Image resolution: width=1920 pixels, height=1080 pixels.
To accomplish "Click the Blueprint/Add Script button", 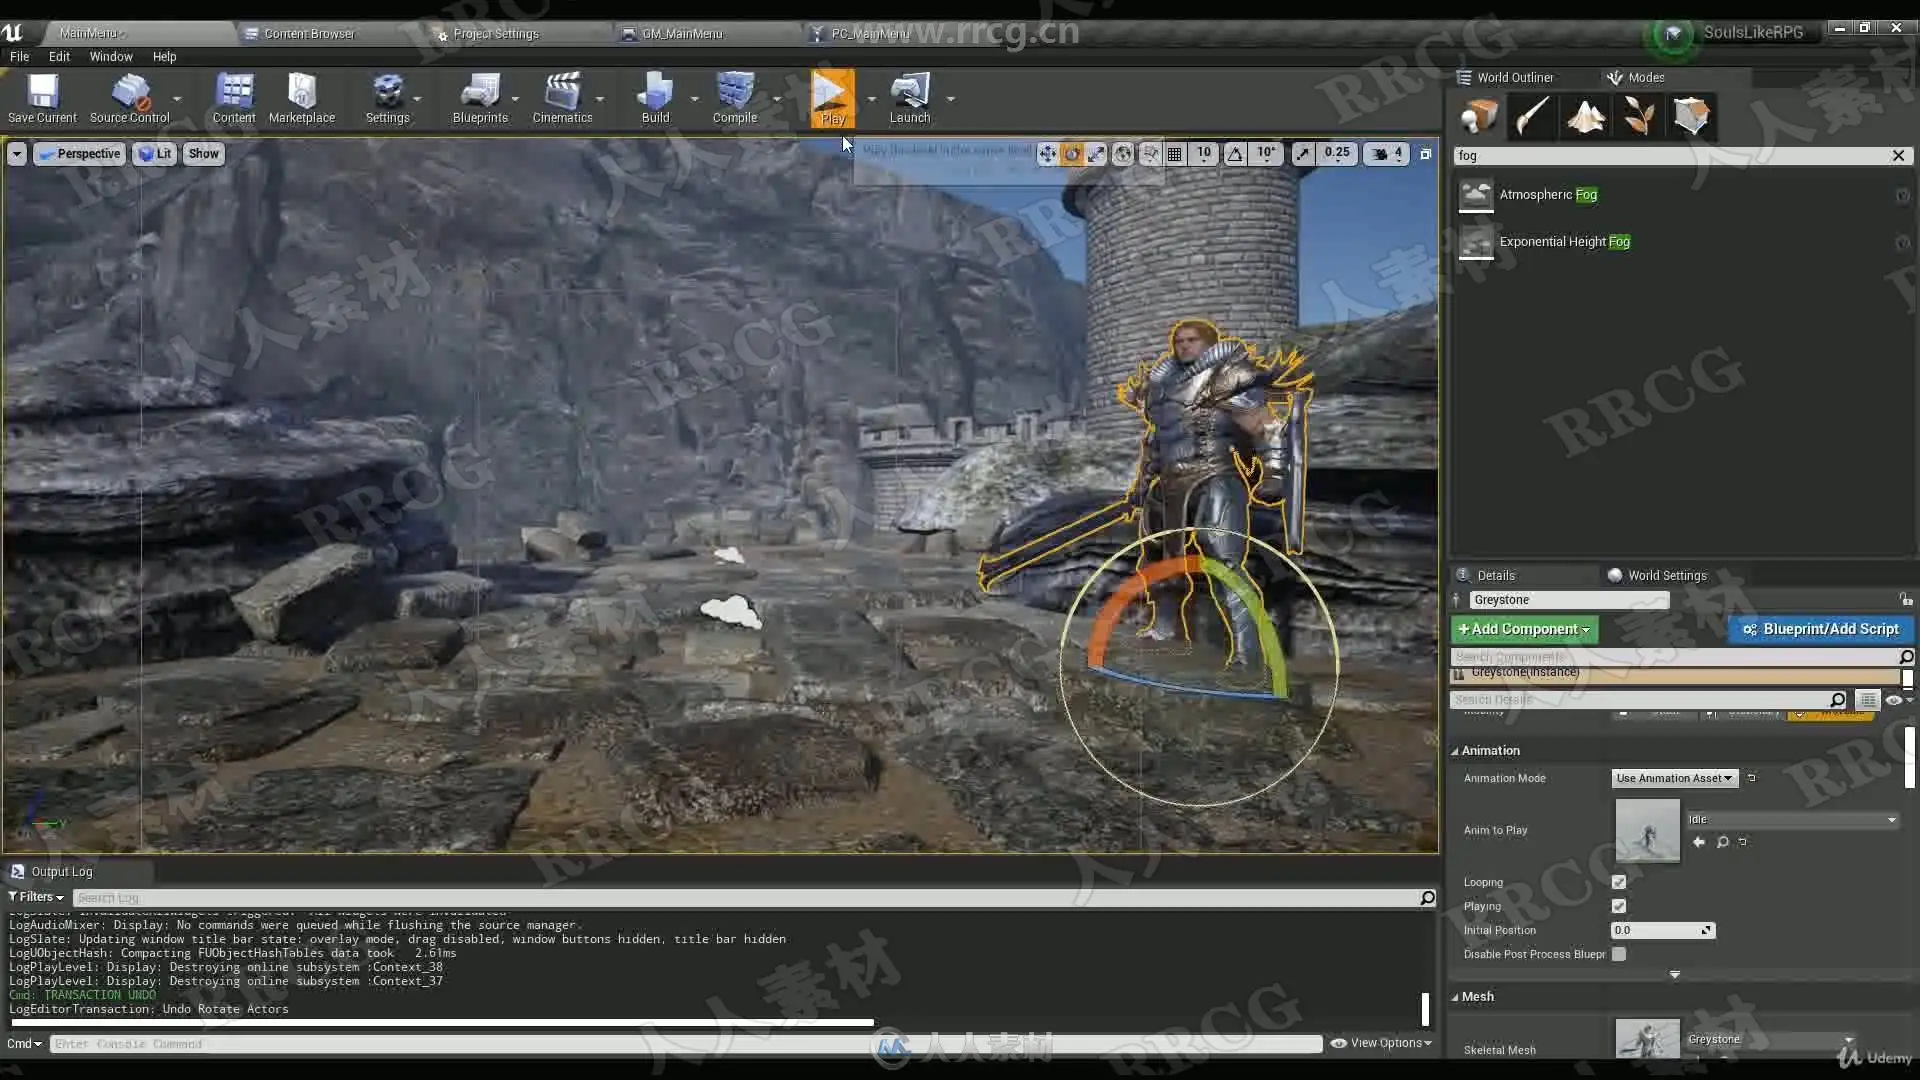I will [x=1821, y=629].
